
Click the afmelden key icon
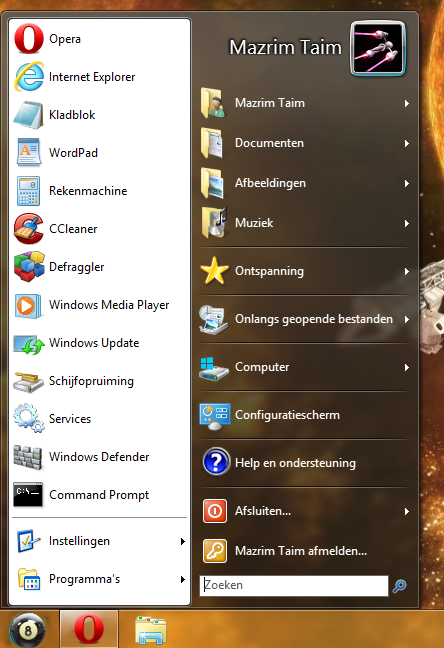point(215,551)
